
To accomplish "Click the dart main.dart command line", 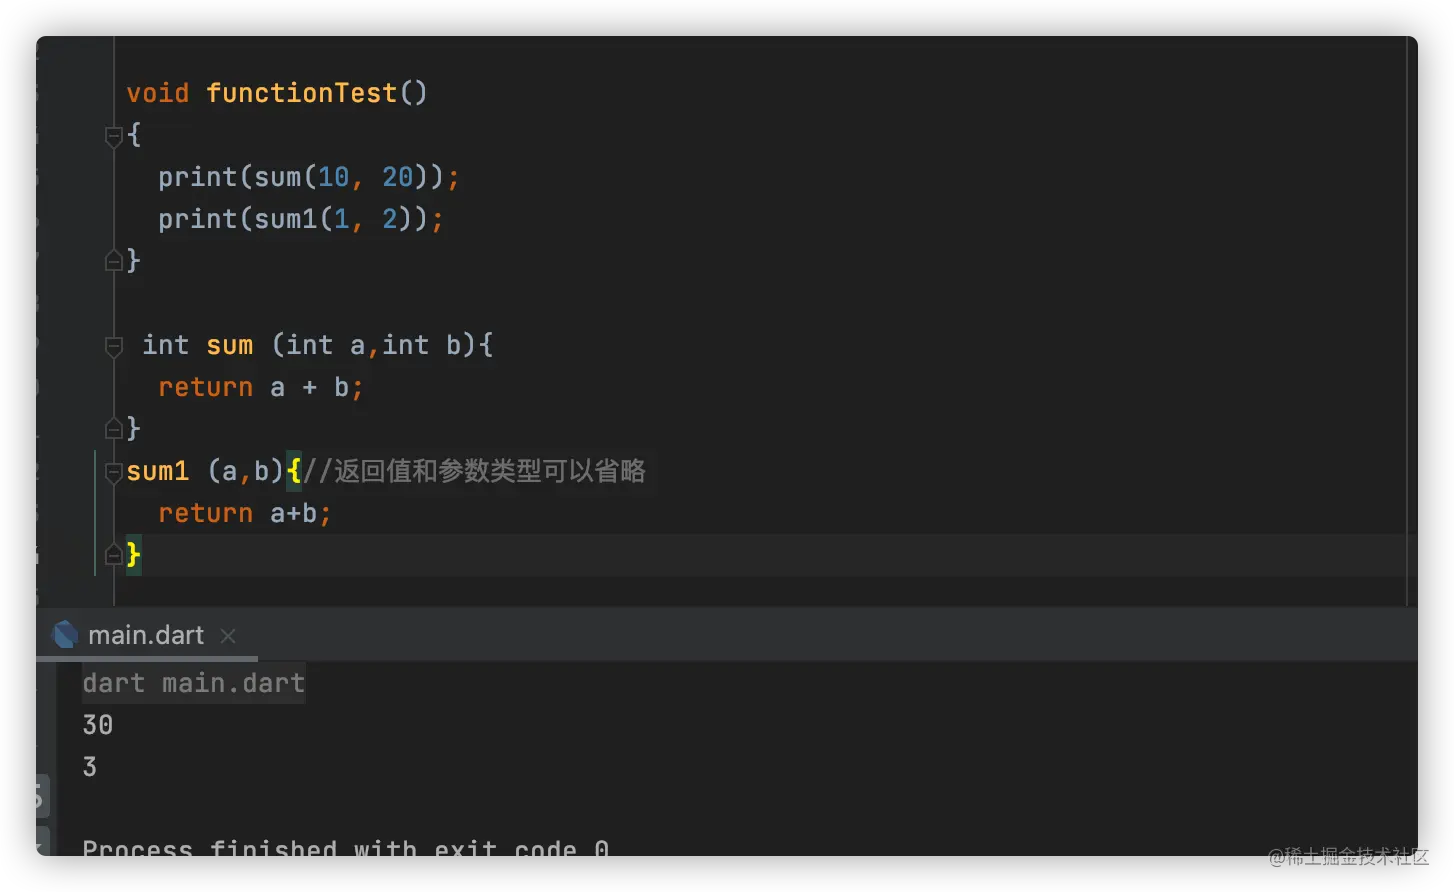I will 193,683.
